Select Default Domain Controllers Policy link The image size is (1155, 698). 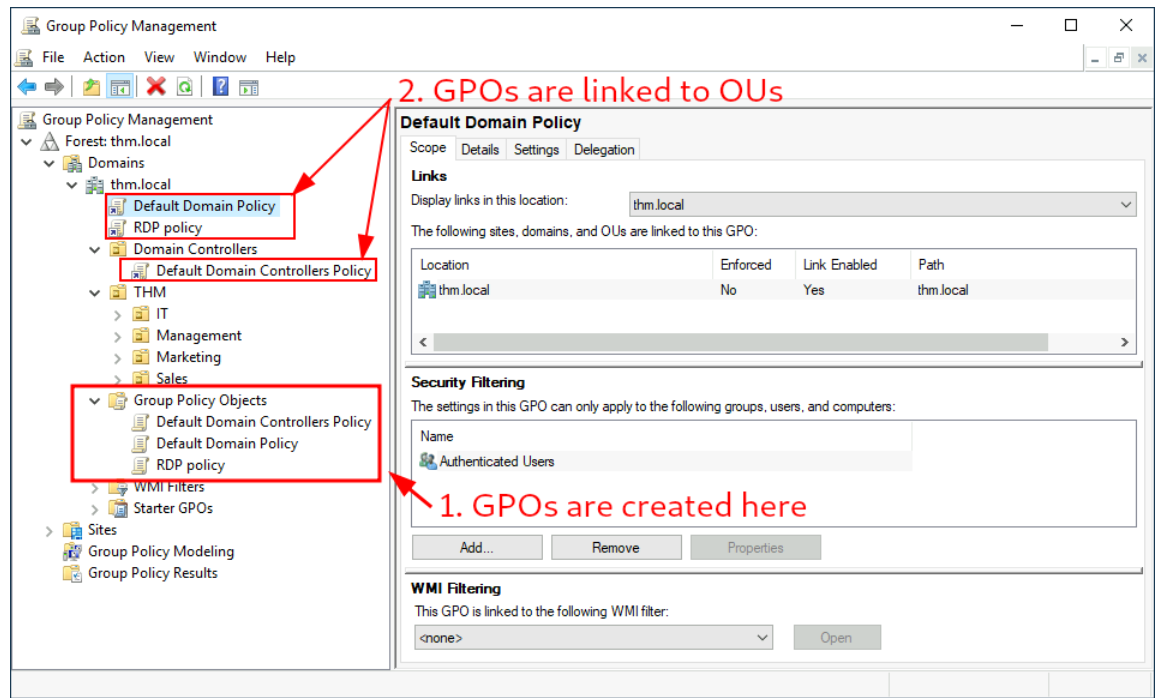click(263, 271)
